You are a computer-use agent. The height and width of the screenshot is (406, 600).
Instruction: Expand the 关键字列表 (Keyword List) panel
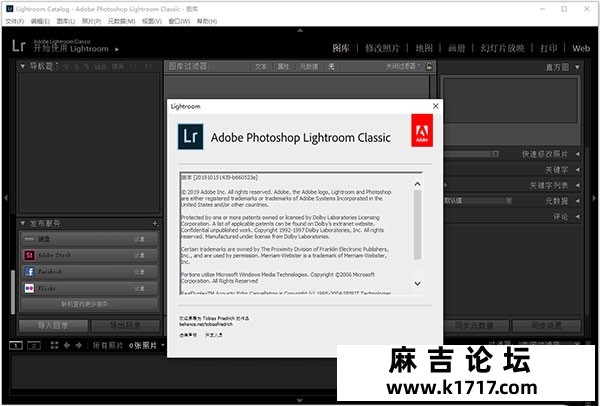(578, 185)
